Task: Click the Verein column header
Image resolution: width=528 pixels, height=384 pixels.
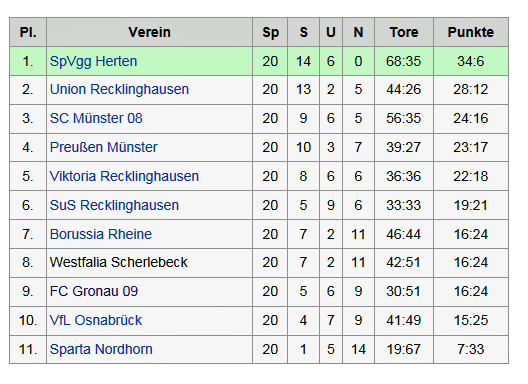Action: pyautogui.click(x=150, y=32)
